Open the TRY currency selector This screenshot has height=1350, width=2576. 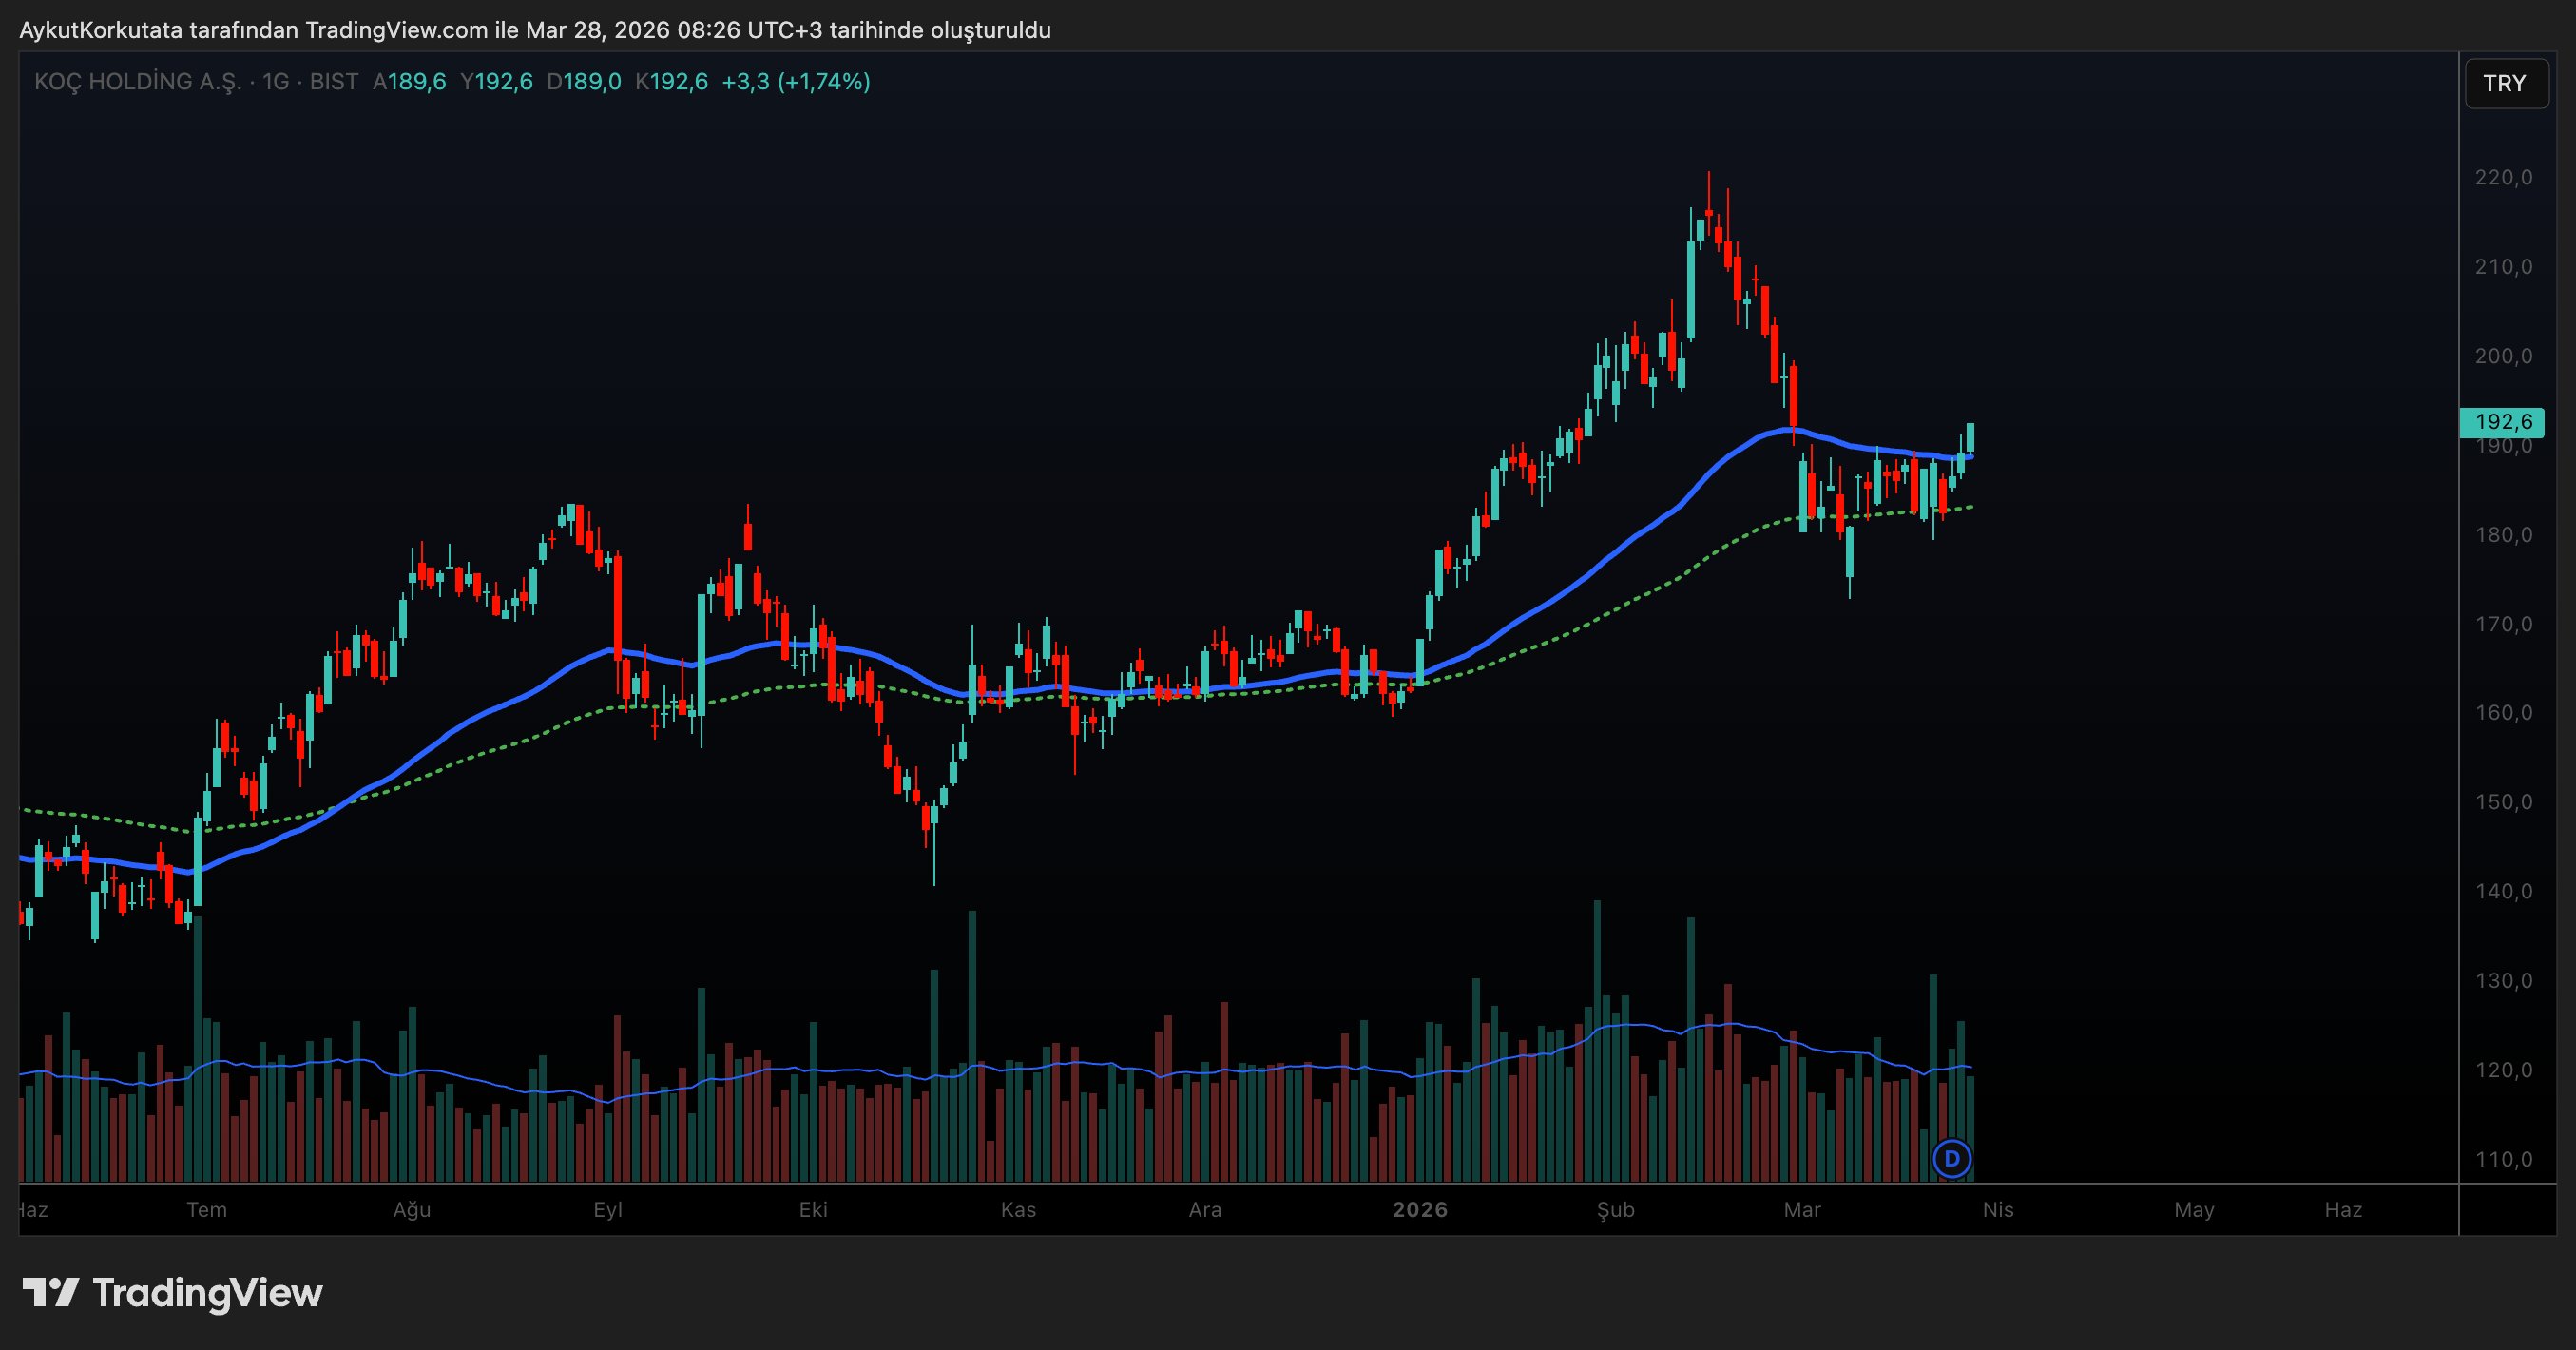[x=2504, y=83]
